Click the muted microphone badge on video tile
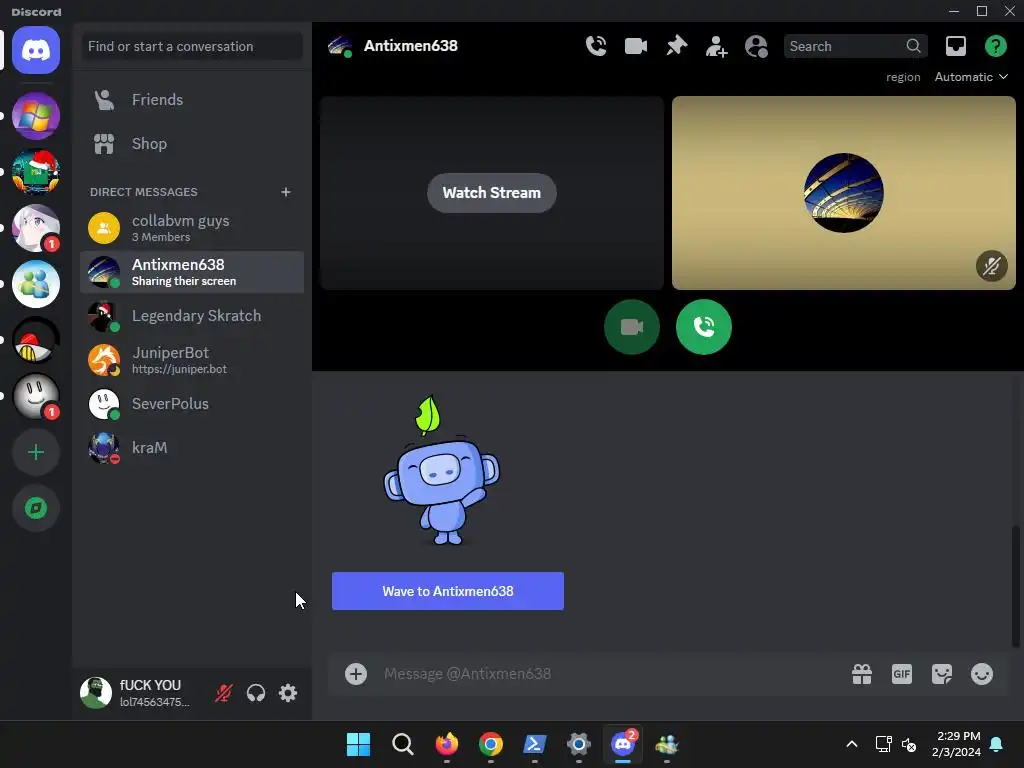 pos(991,266)
